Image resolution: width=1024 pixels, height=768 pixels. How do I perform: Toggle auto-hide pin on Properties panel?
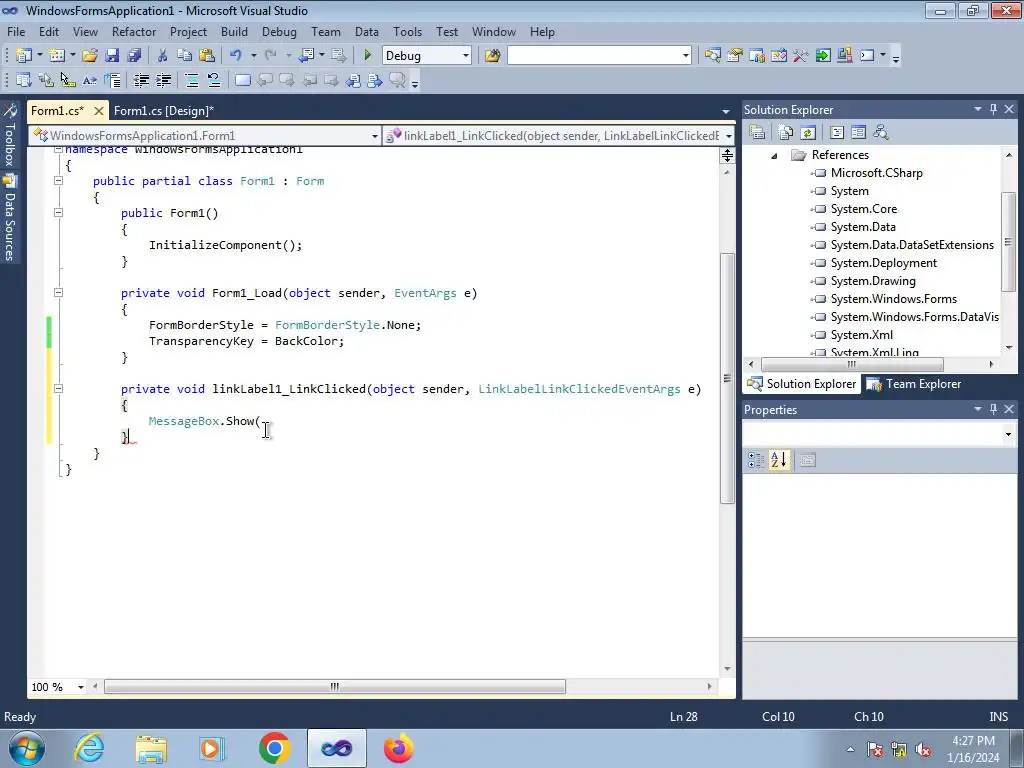(x=993, y=409)
